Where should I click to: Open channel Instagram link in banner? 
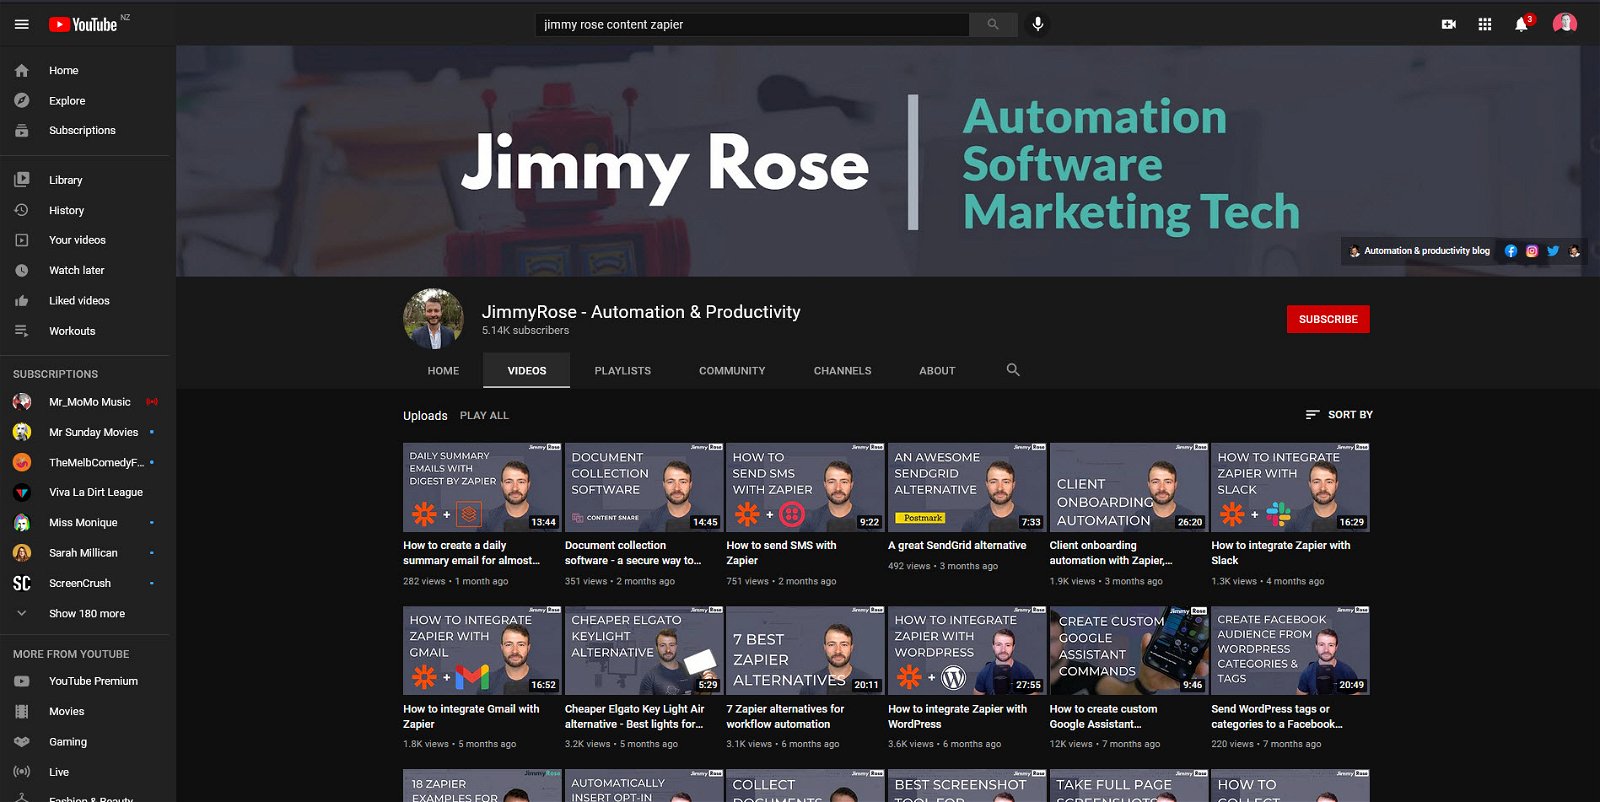pyautogui.click(x=1531, y=251)
